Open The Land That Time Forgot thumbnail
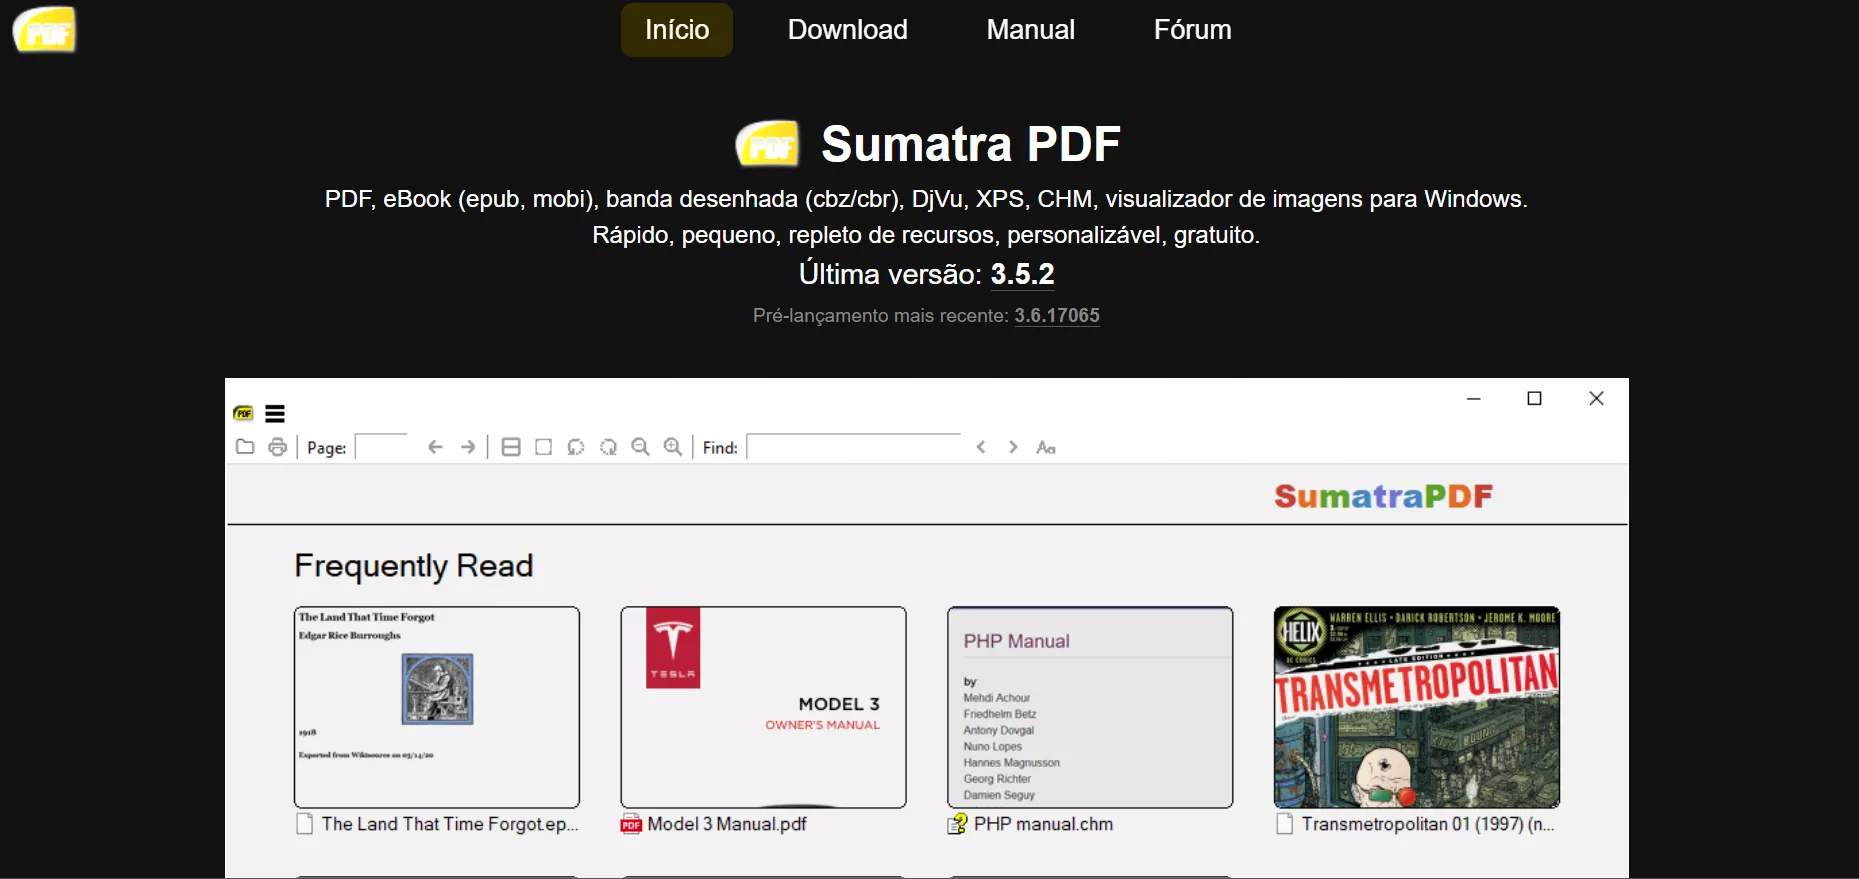Screen dimensions: 1859x879 tap(437, 707)
